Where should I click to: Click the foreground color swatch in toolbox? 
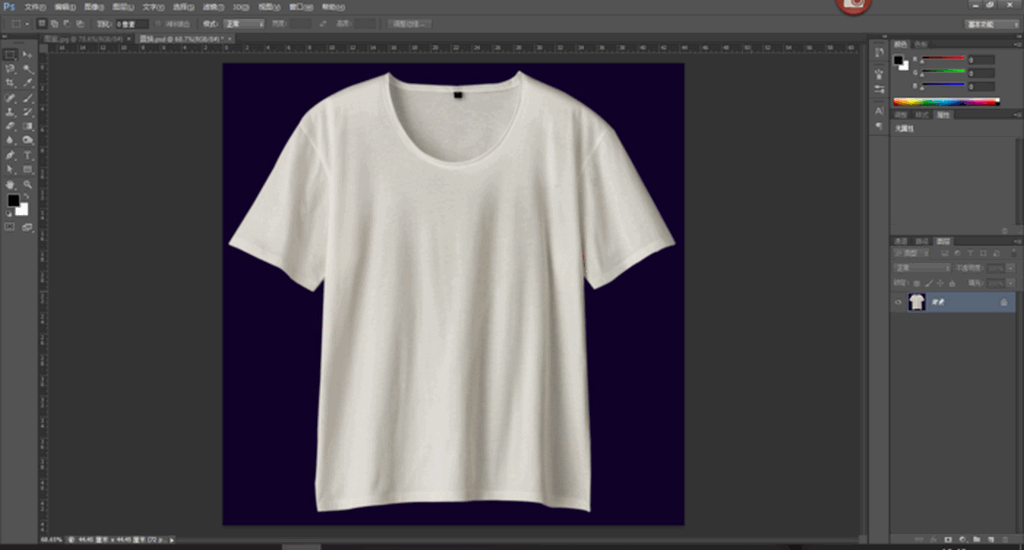pos(14,201)
